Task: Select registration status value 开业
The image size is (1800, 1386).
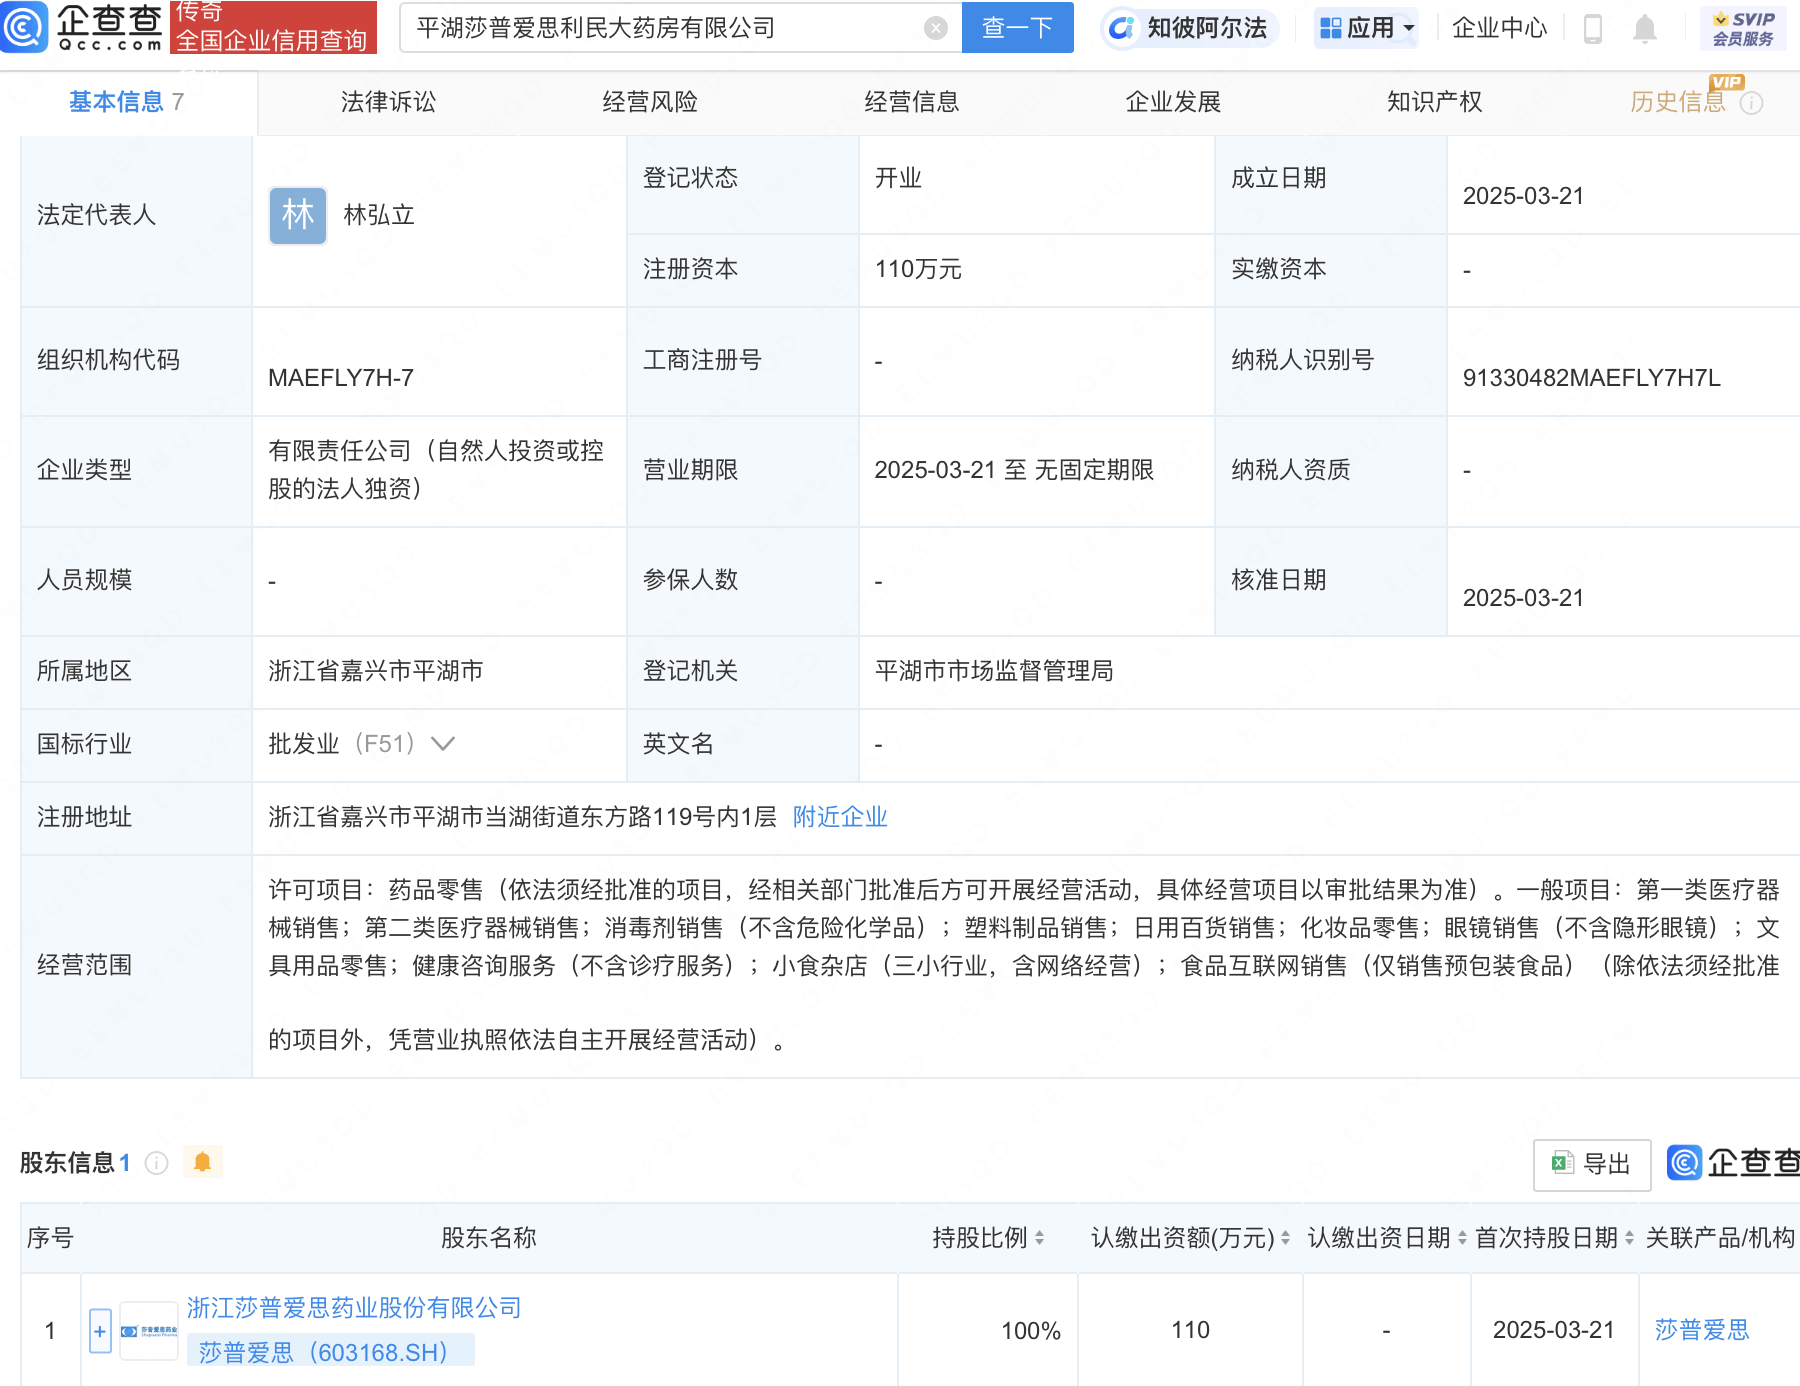Action: (898, 178)
